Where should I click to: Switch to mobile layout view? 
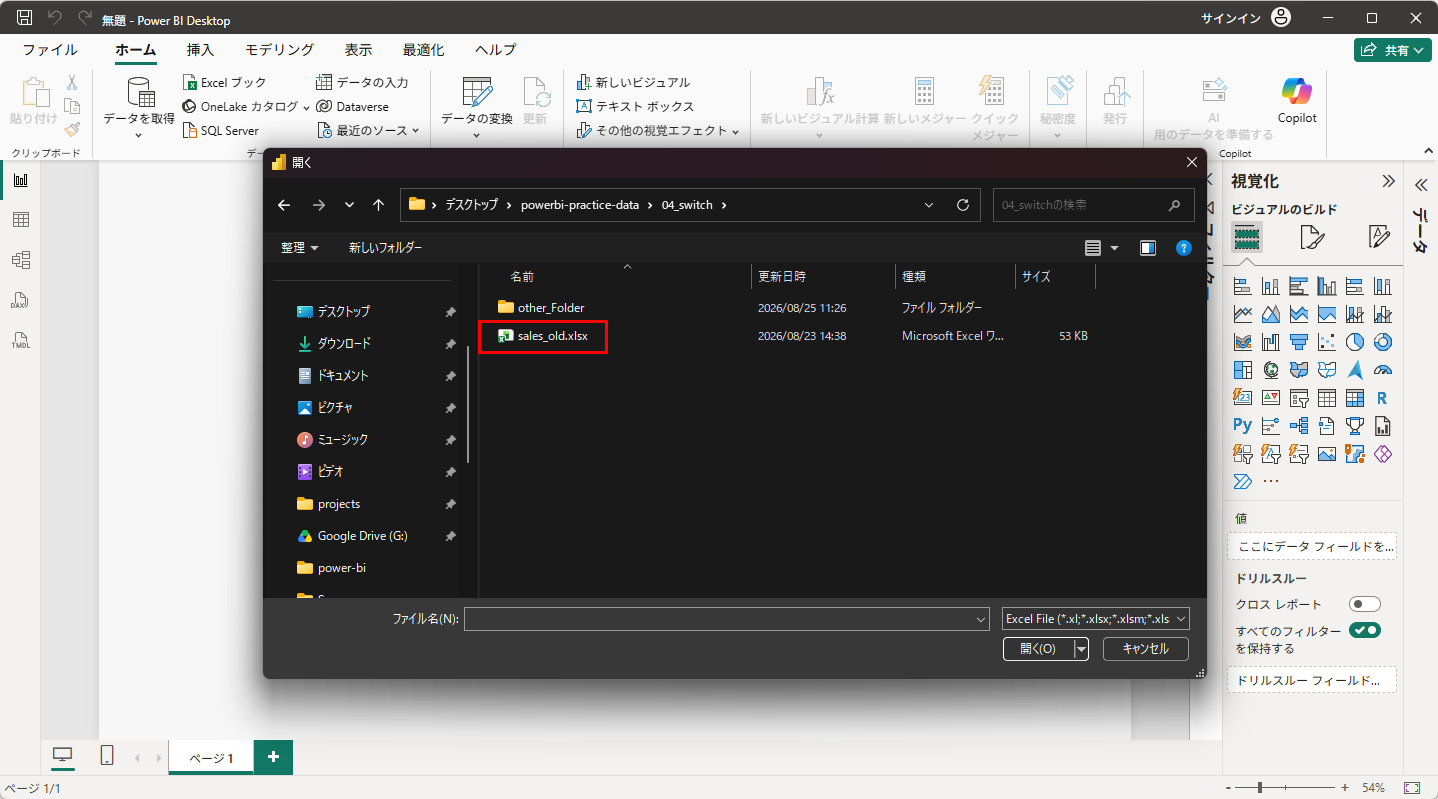coord(106,757)
